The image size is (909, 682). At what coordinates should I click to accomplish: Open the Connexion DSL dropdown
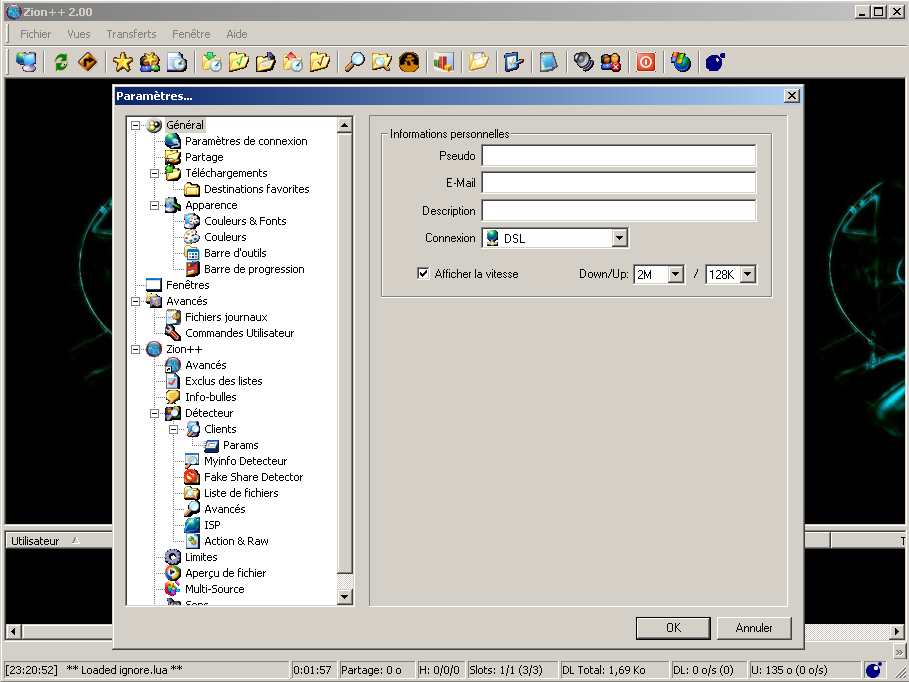(620, 238)
